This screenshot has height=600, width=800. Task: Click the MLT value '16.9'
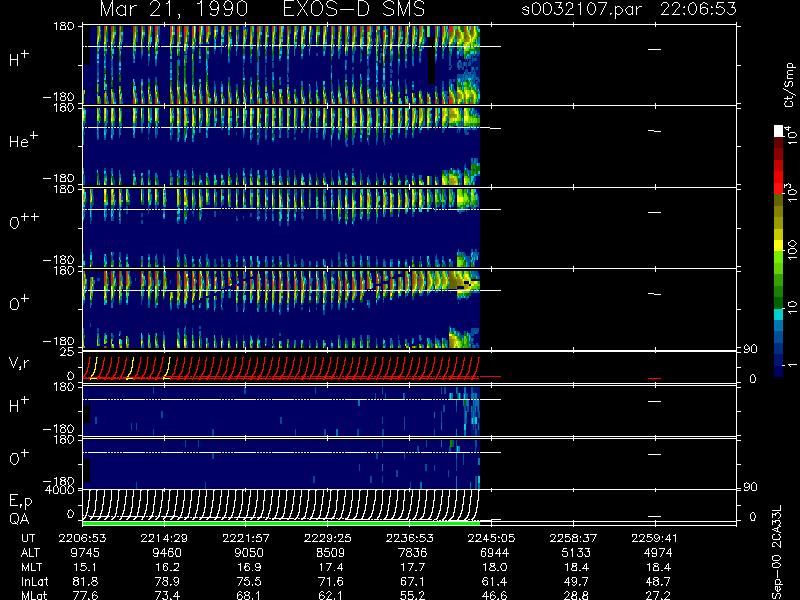tap(248, 567)
